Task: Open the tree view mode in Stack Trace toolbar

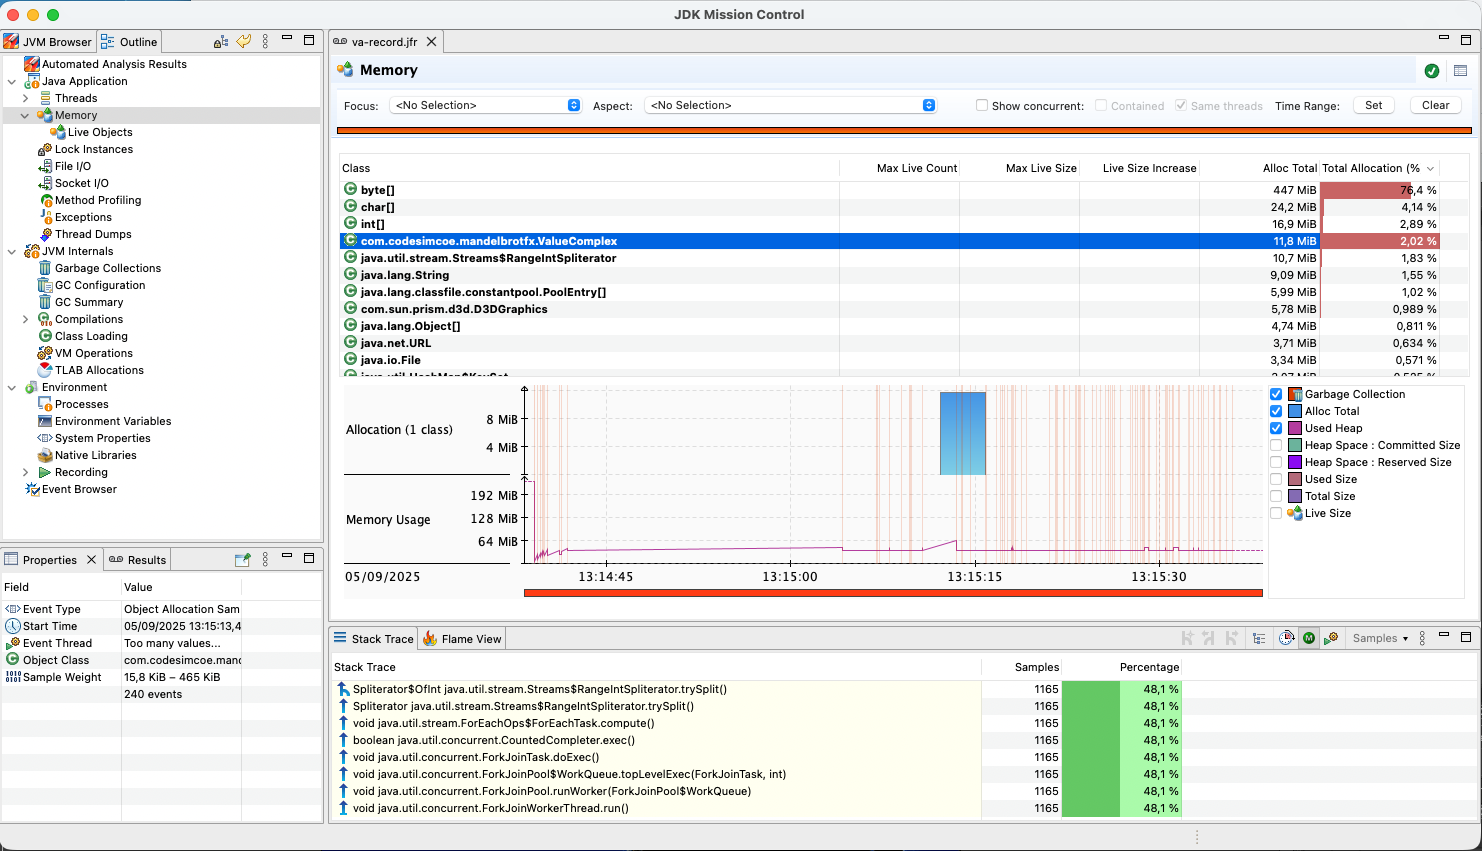Action: pos(1259,637)
